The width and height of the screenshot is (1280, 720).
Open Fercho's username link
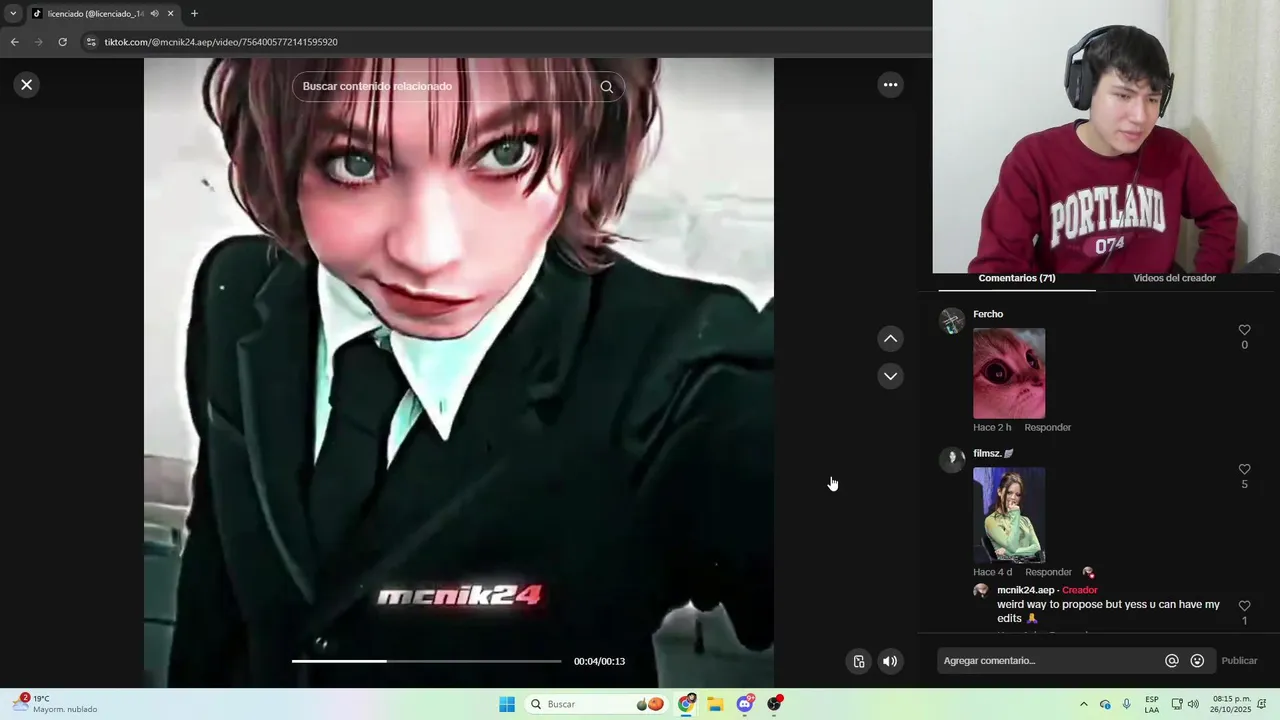click(988, 314)
